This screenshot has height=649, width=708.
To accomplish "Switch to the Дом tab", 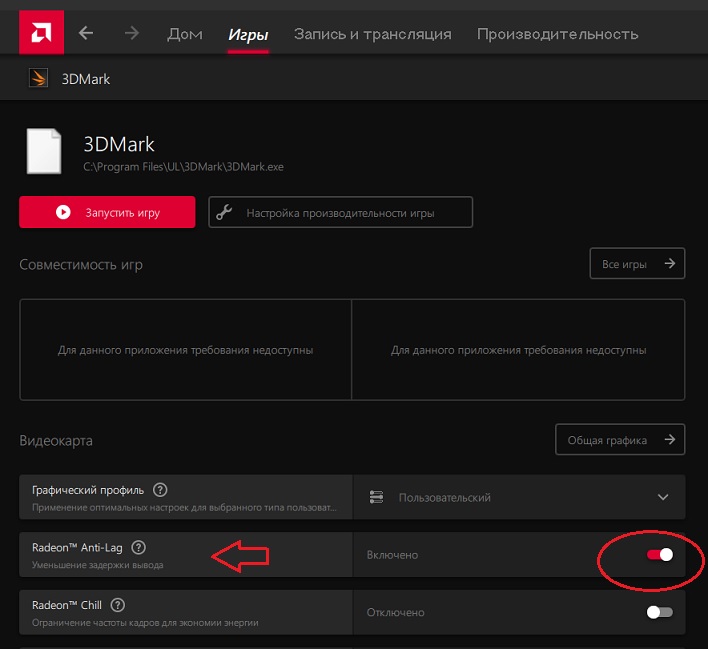I will click(185, 34).
